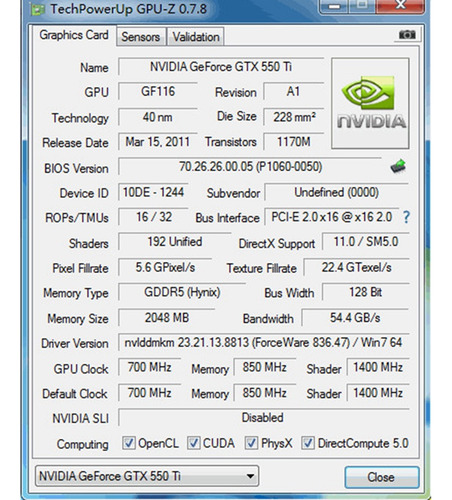
Task: Click the Bus Width field 128 Bit
Action: (366, 292)
